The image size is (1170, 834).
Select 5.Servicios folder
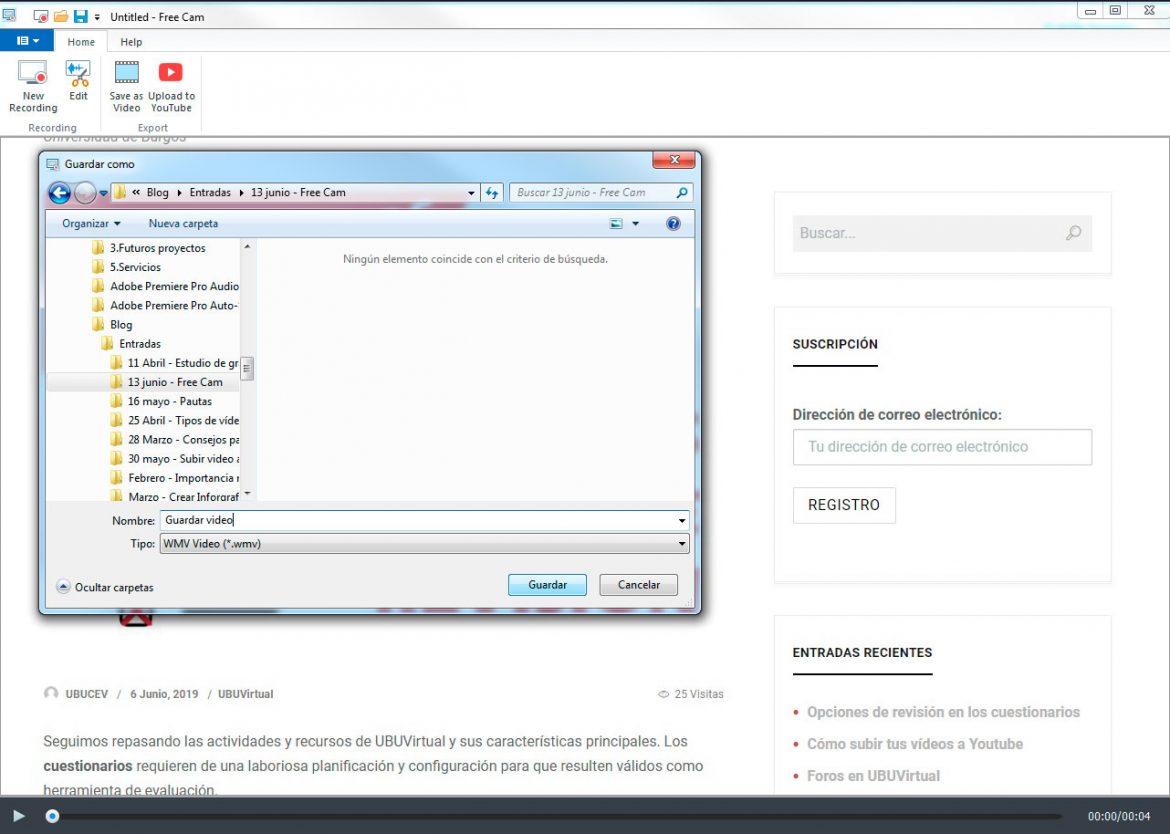pyautogui.click(x=126, y=267)
